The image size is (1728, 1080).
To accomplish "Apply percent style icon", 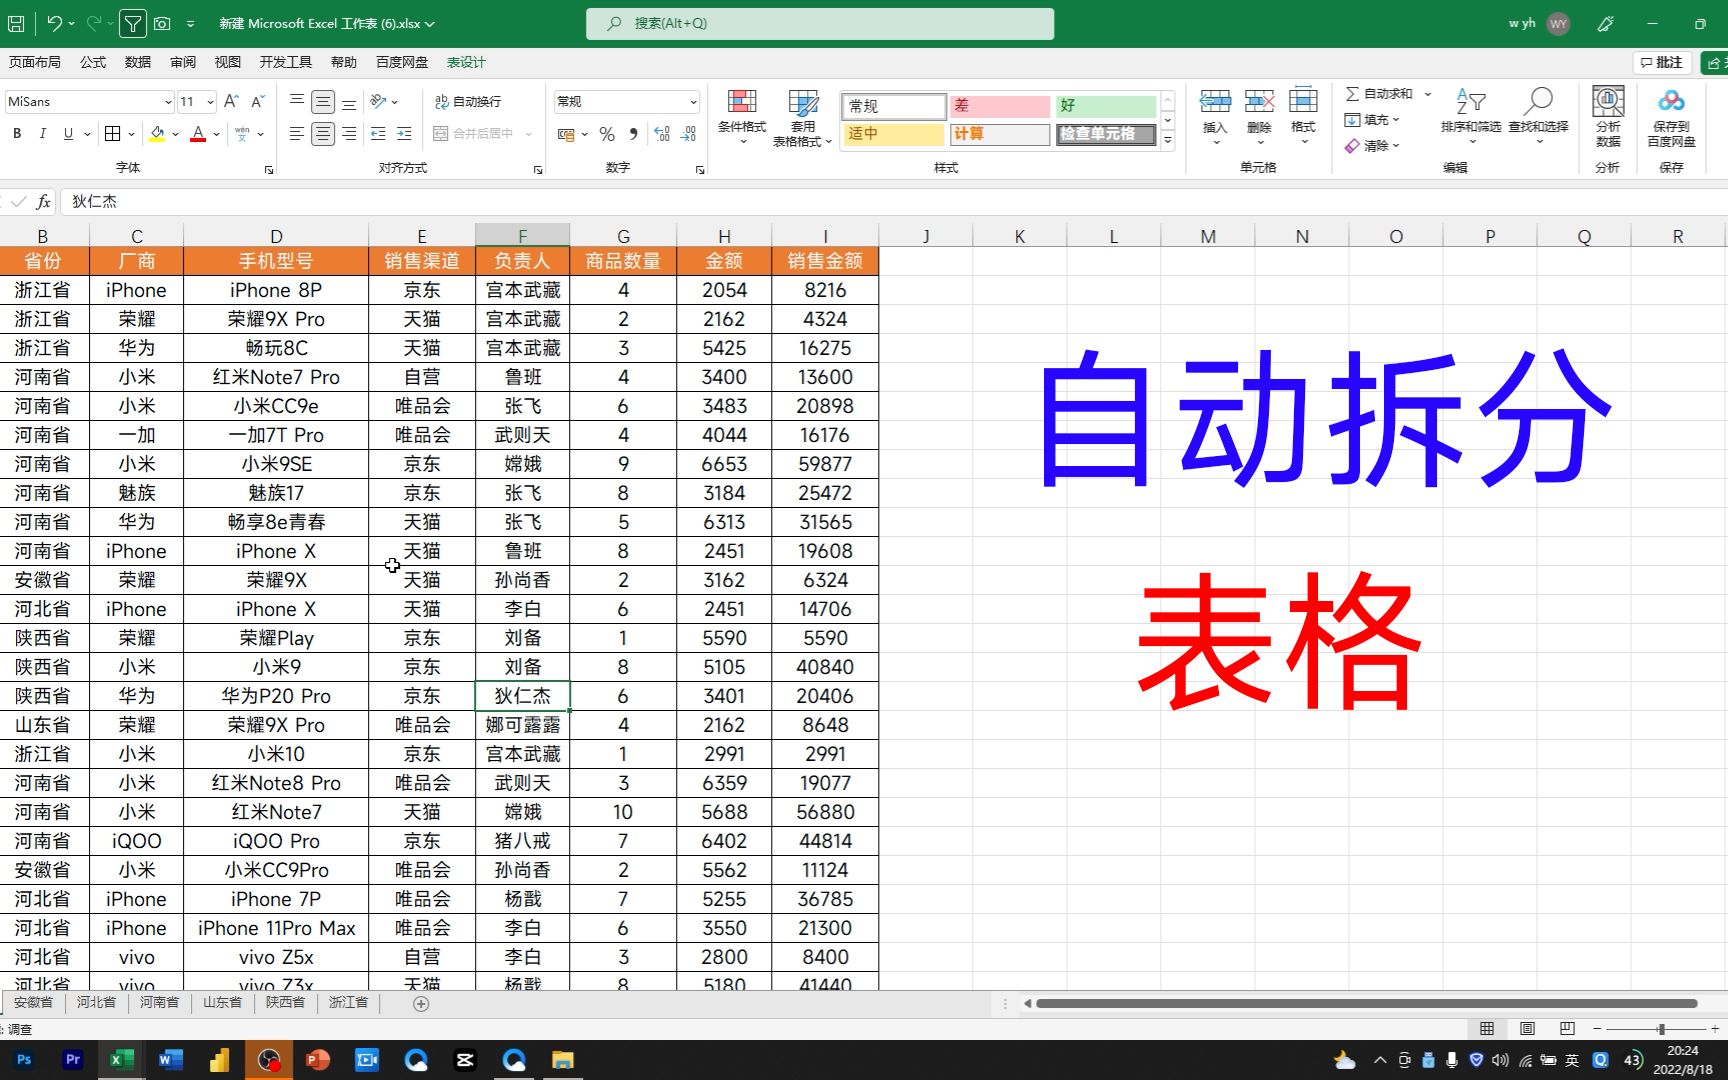I will click(x=607, y=134).
